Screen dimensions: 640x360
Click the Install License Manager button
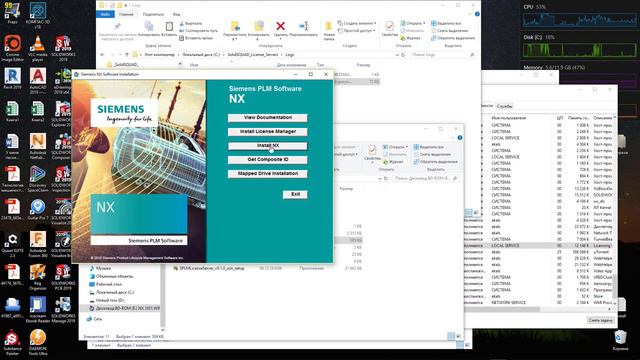(x=267, y=131)
